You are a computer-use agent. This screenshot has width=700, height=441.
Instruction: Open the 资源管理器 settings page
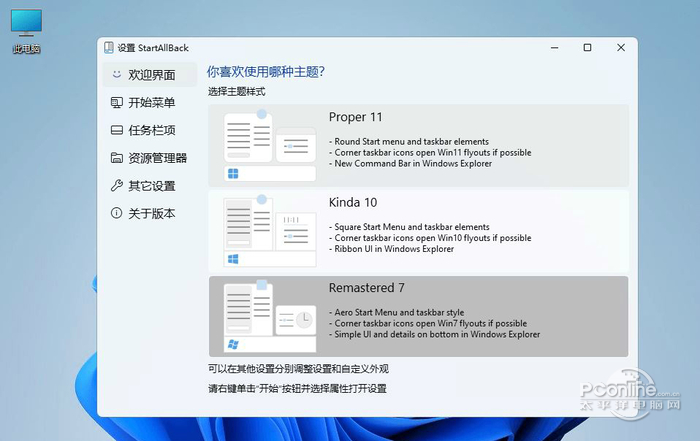150,158
